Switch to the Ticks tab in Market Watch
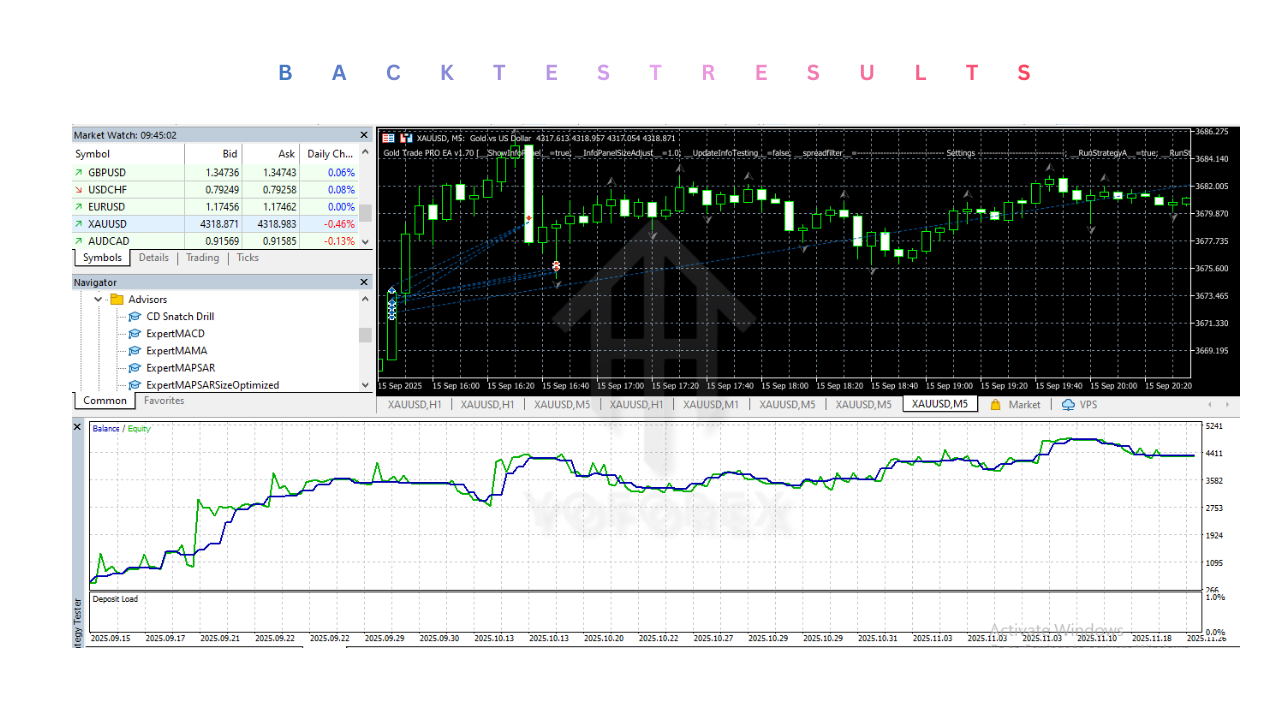The width and height of the screenshot is (1280, 720). (x=247, y=257)
